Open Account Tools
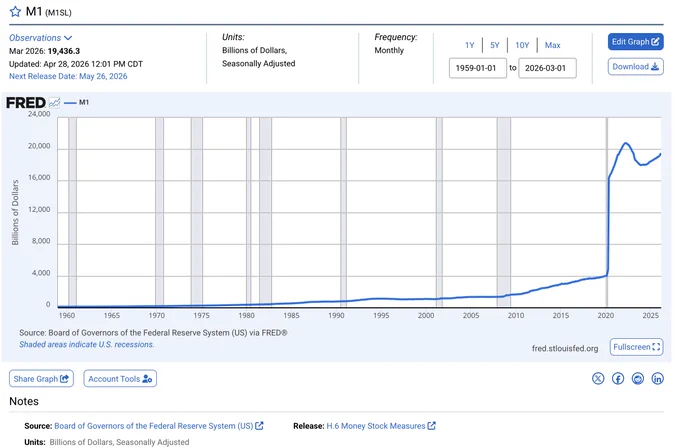This screenshot has width=680, height=448. [120, 379]
